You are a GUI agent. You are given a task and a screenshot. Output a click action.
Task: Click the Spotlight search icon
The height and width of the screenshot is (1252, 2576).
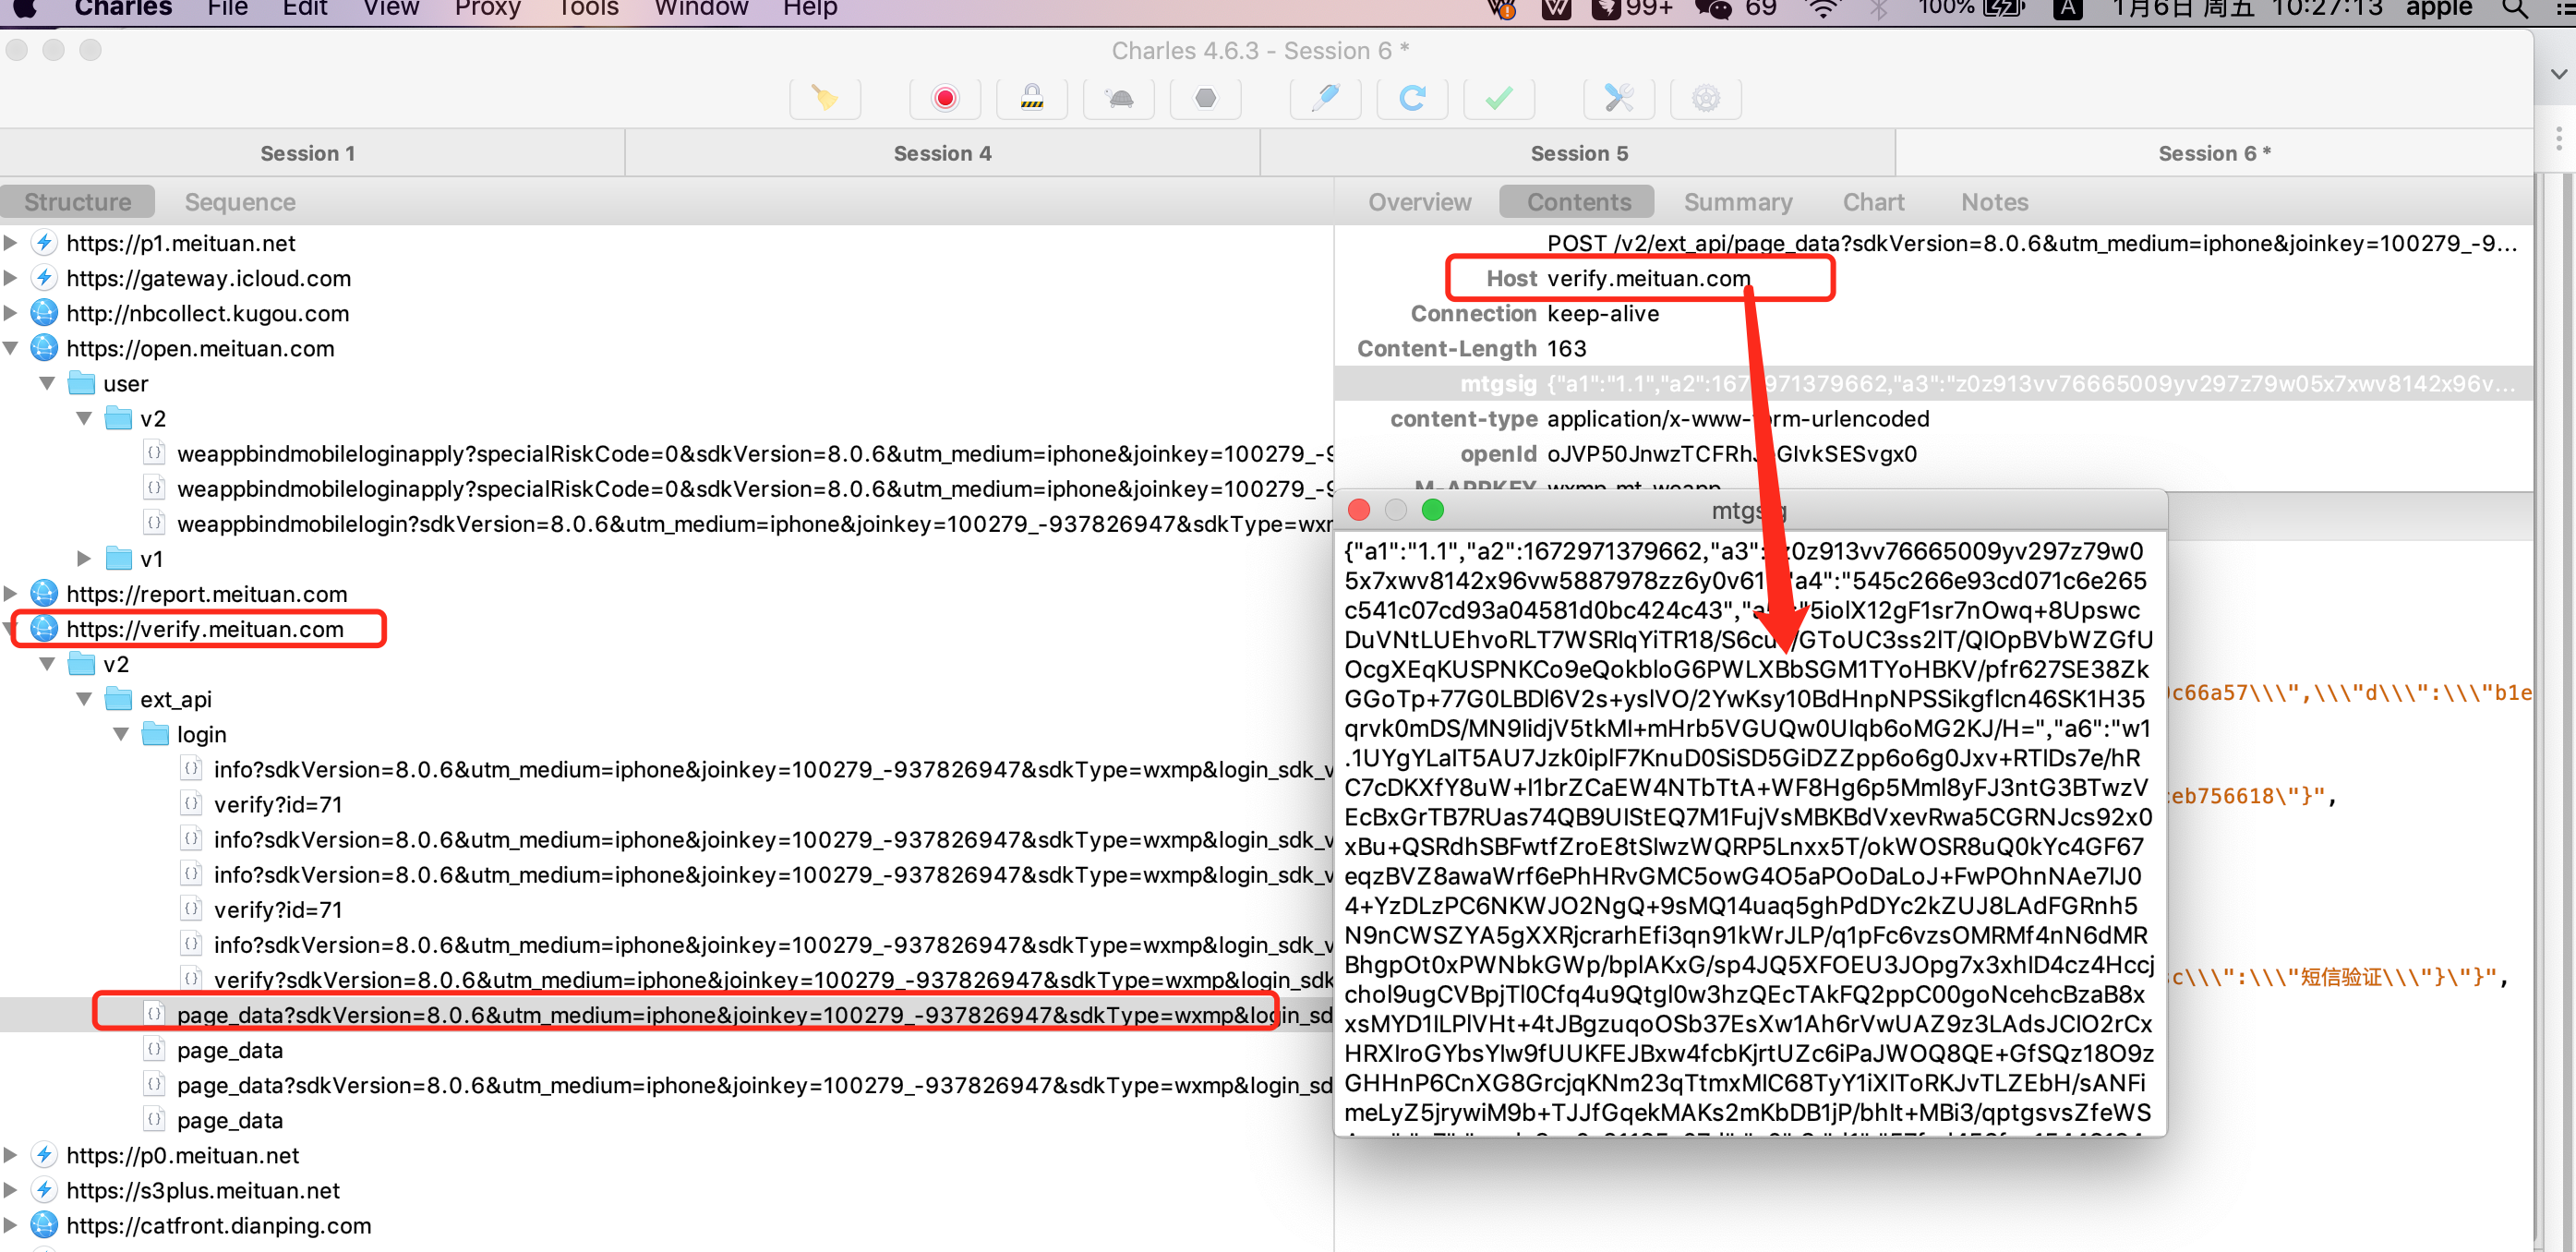[x=2515, y=9]
